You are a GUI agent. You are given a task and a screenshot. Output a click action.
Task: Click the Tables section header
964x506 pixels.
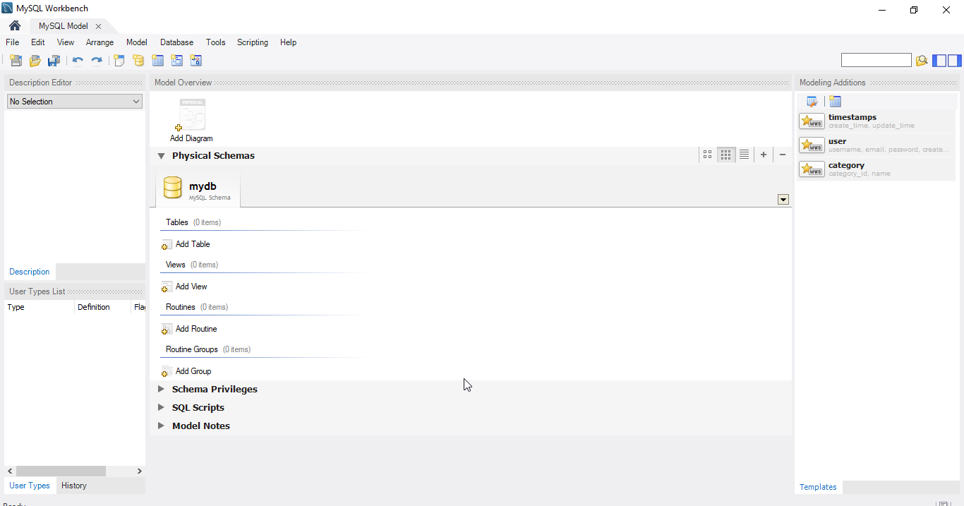pos(193,223)
